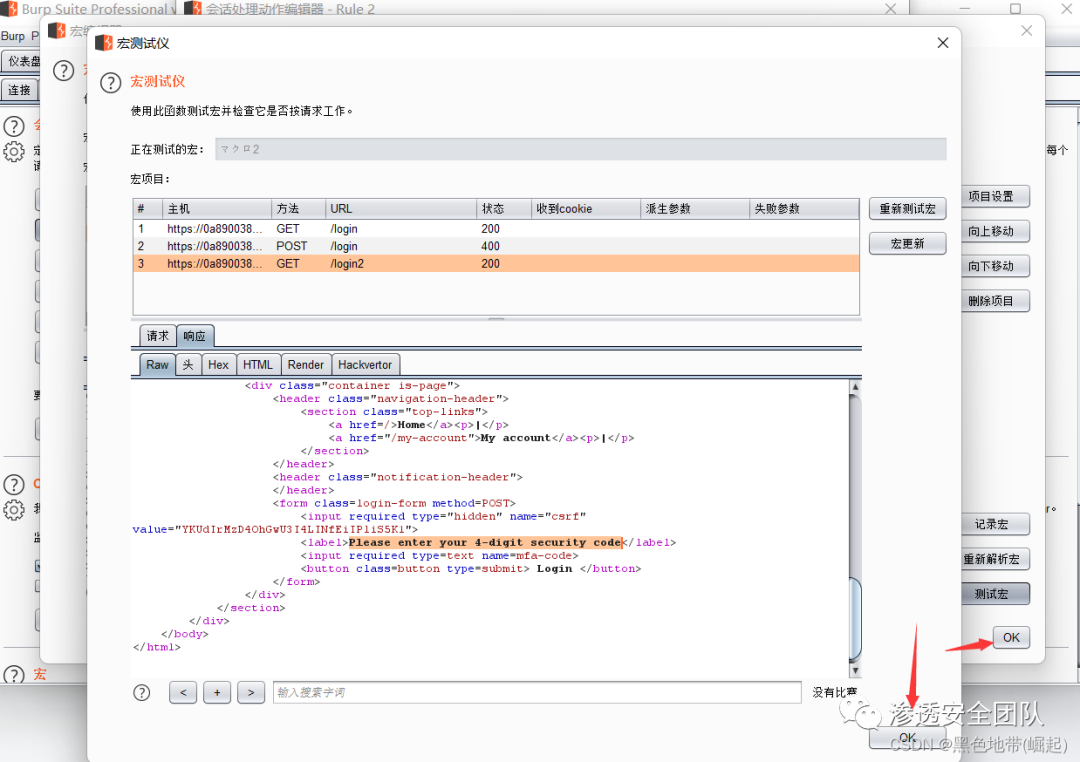This screenshot has height=762, width=1080.
Task: Click 测试宏 button in macro editor
Action: click(x=991, y=594)
